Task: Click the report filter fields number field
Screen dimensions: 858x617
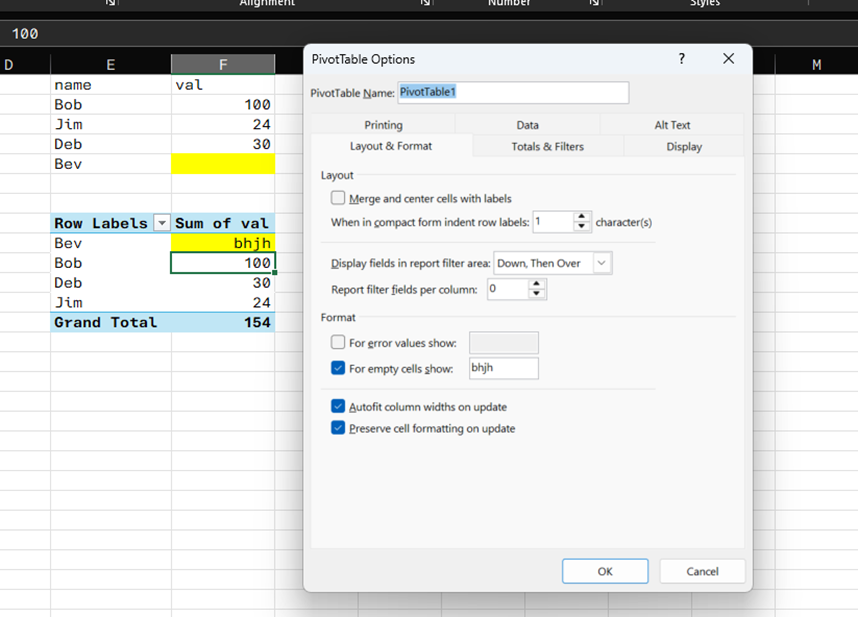Action: (x=508, y=289)
